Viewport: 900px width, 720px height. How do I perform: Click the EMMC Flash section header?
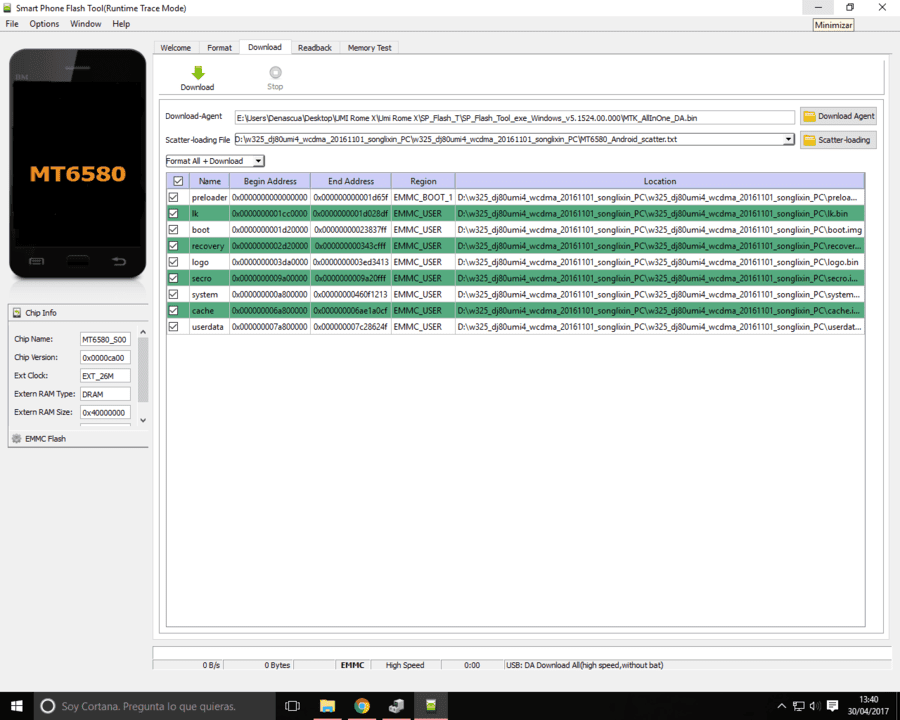(x=78, y=439)
